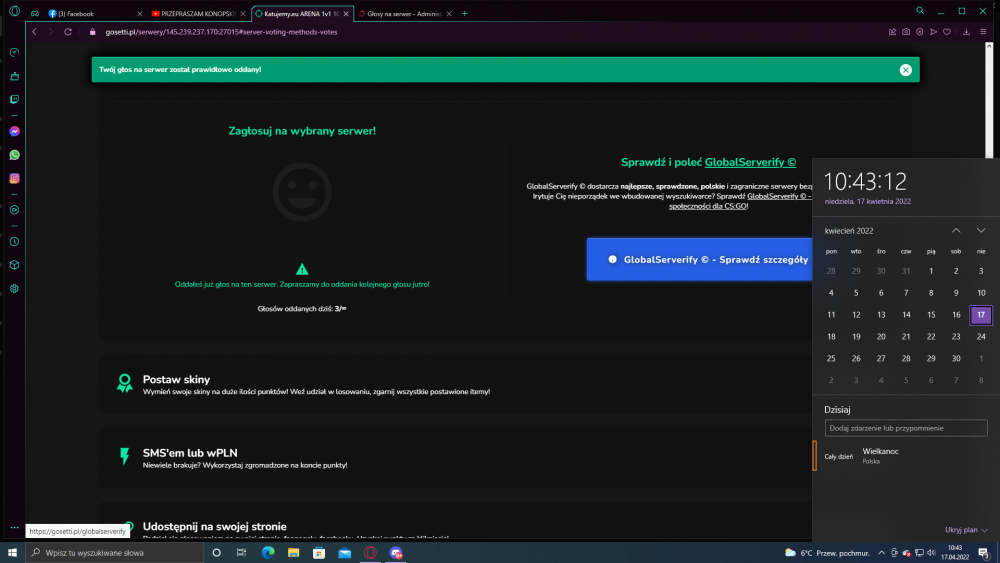Open History clock icon in sidebar
Screen dimensions: 1000x563
point(15,242)
